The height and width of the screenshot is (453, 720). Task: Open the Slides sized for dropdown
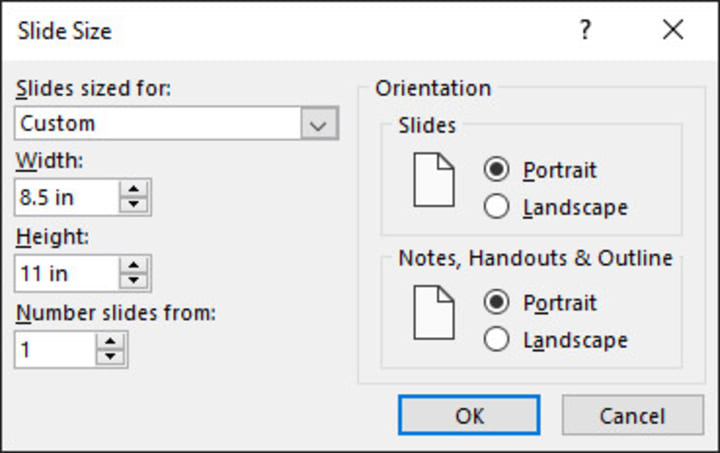318,124
